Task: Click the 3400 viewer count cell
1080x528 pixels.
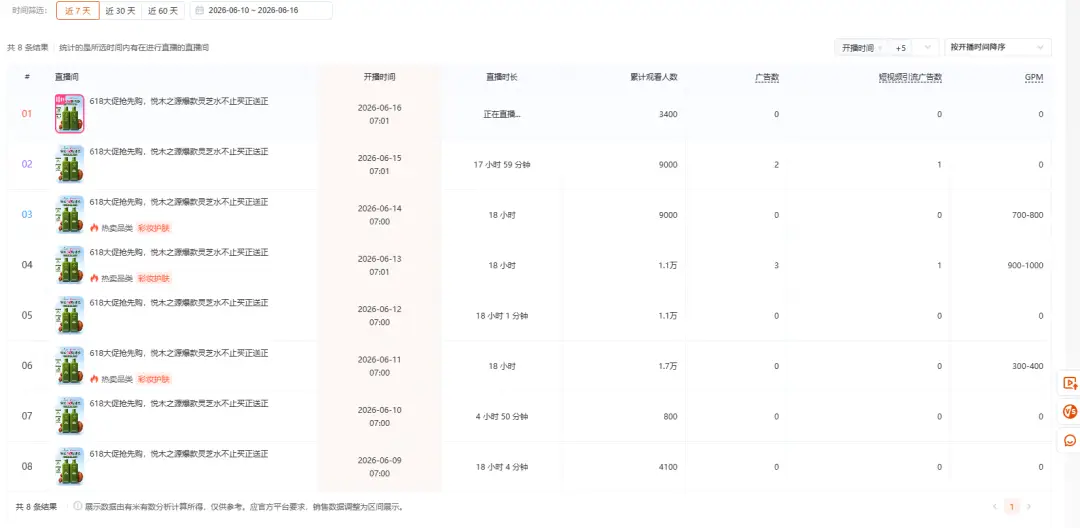Action: pos(668,114)
